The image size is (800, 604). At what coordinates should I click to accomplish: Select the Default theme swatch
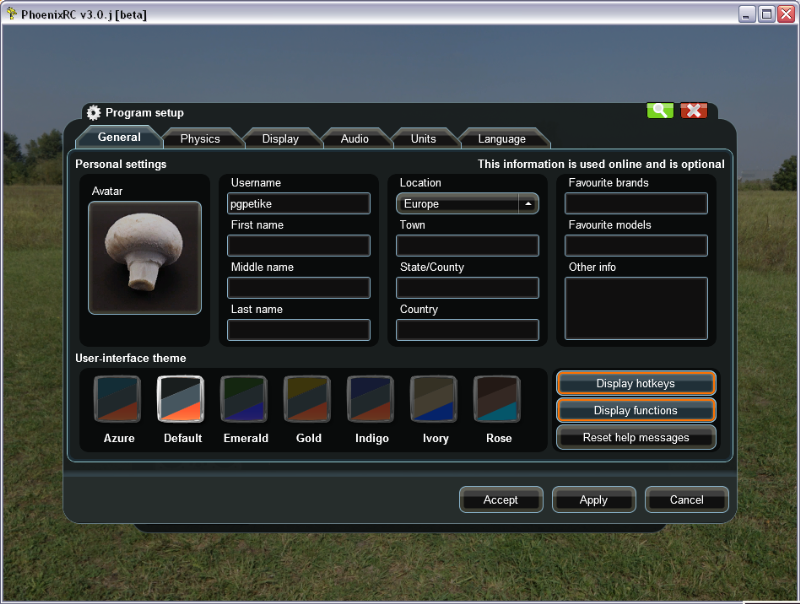(181, 399)
